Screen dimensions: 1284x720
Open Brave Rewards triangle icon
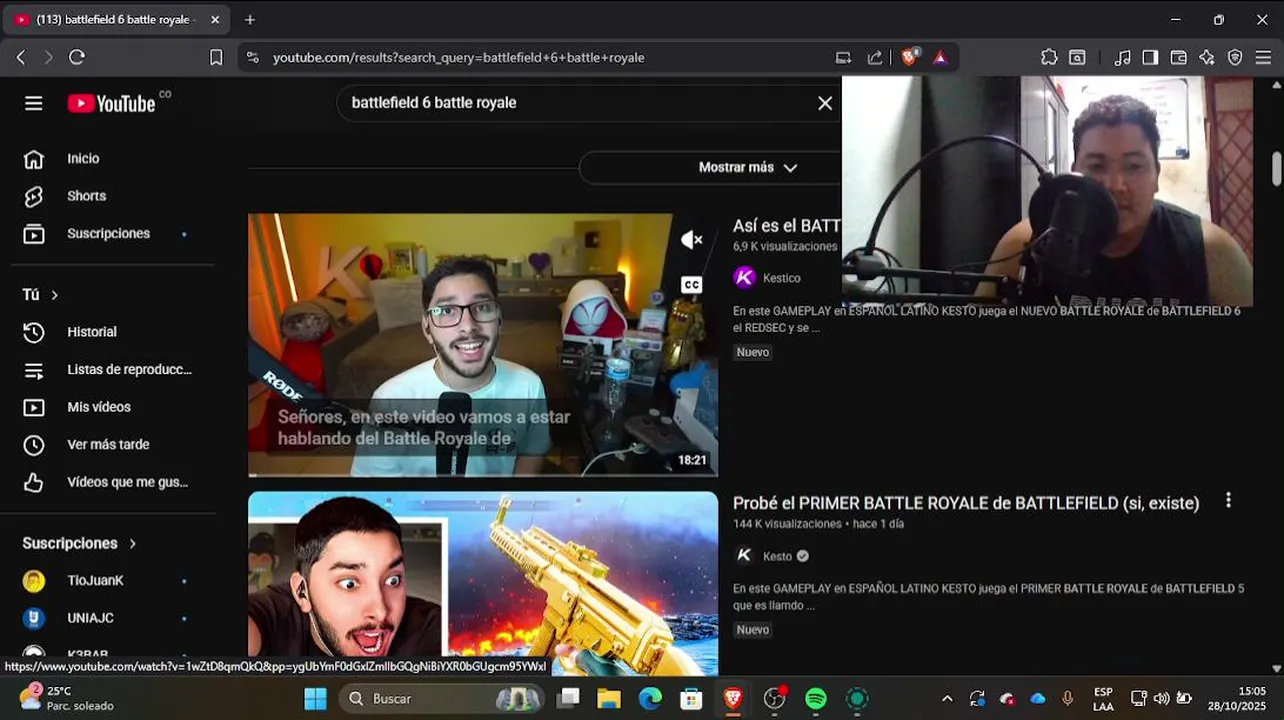(x=940, y=57)
